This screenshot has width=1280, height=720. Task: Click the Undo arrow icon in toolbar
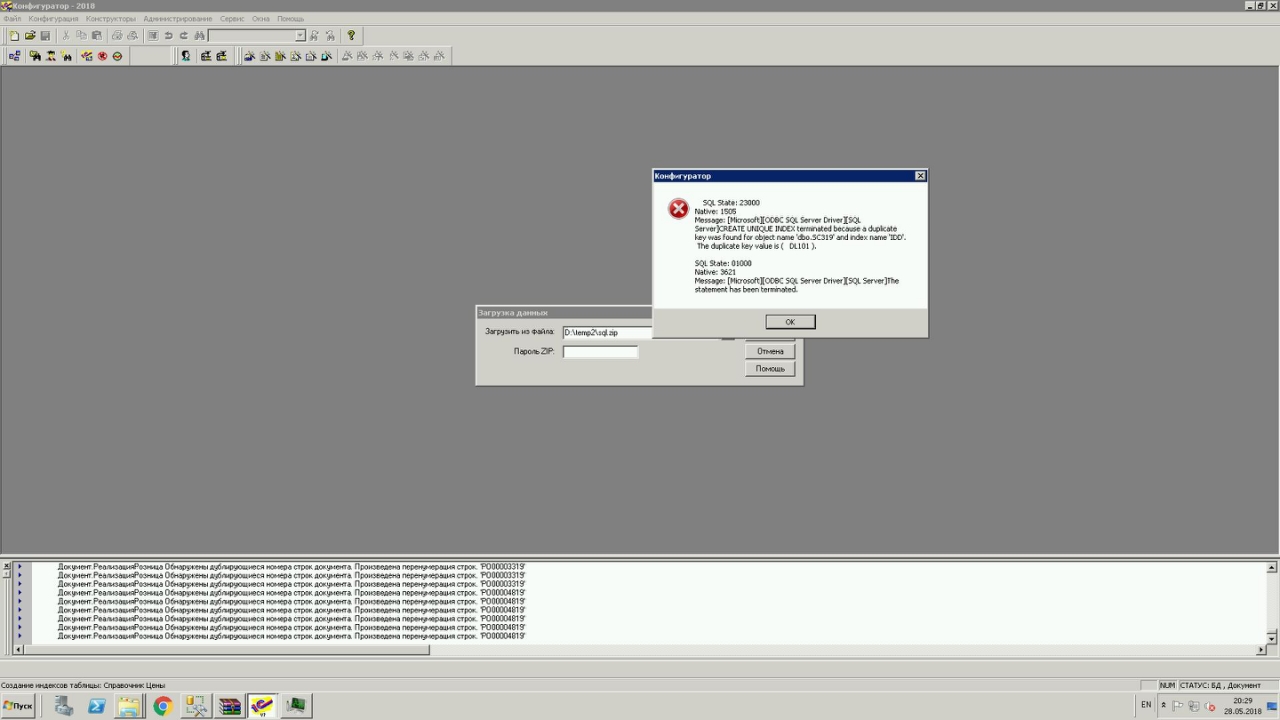[x=168, y=36]
